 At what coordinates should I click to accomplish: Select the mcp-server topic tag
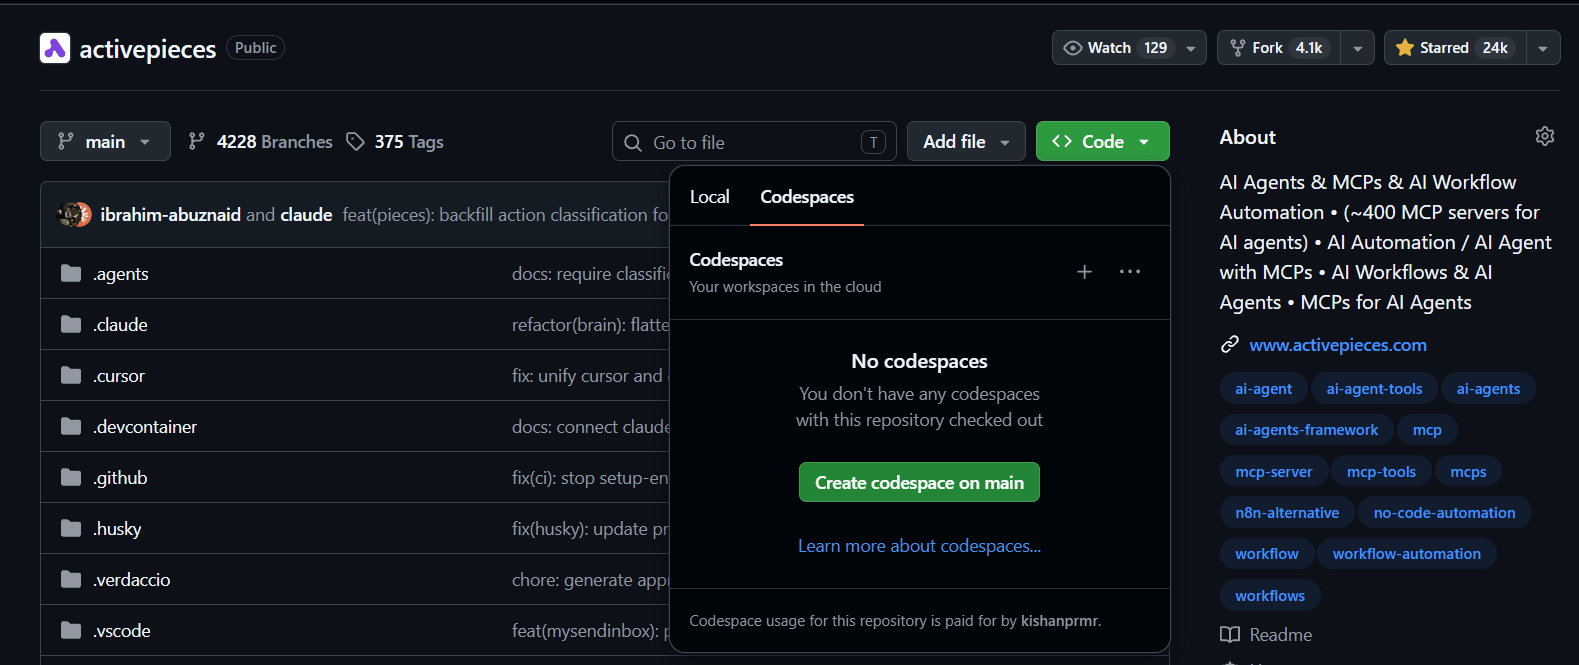1273,472
